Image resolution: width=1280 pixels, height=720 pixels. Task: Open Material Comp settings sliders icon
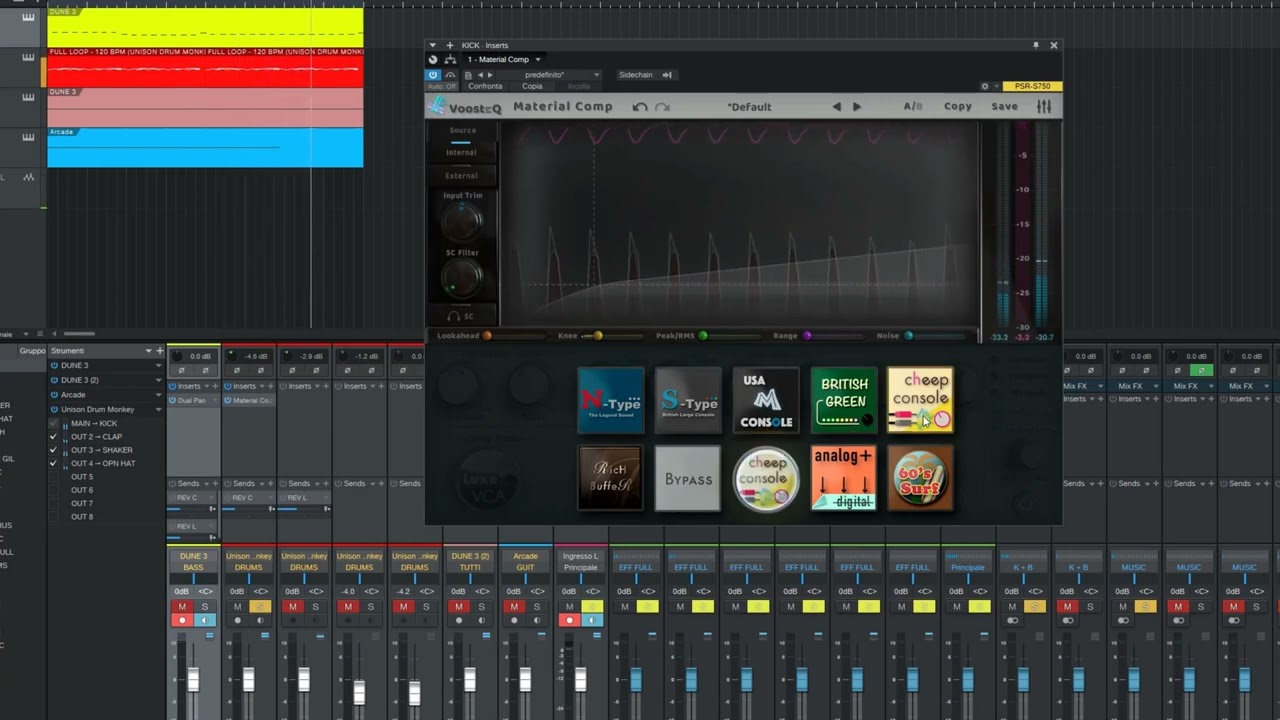point(1044,107)
